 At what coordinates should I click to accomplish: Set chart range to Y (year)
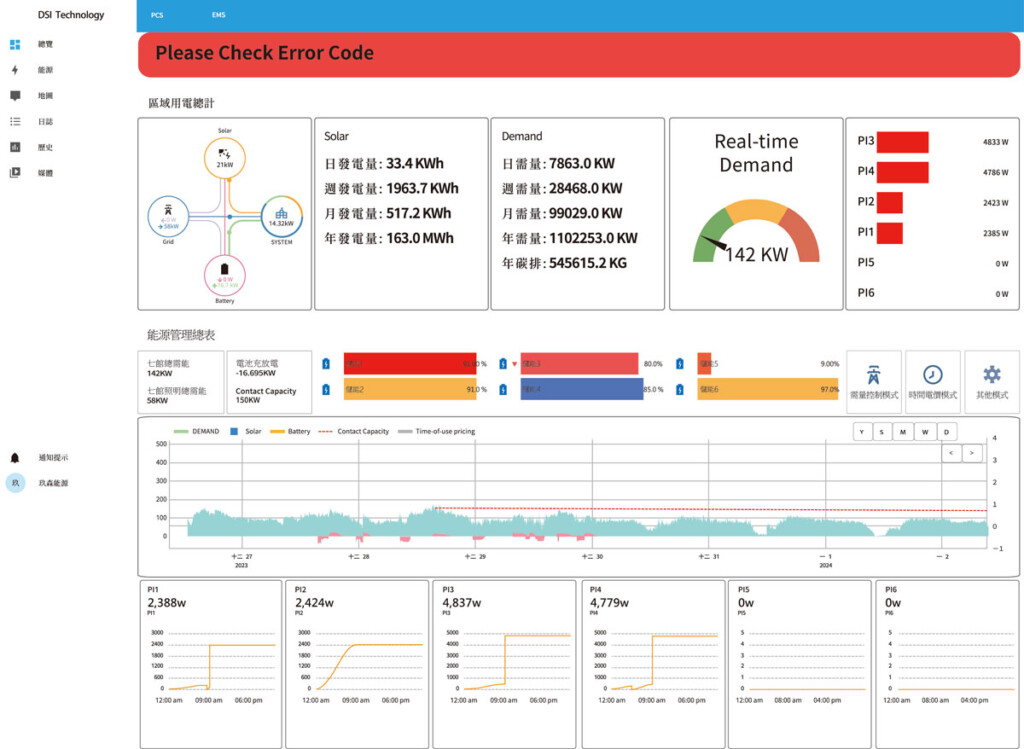861,431
